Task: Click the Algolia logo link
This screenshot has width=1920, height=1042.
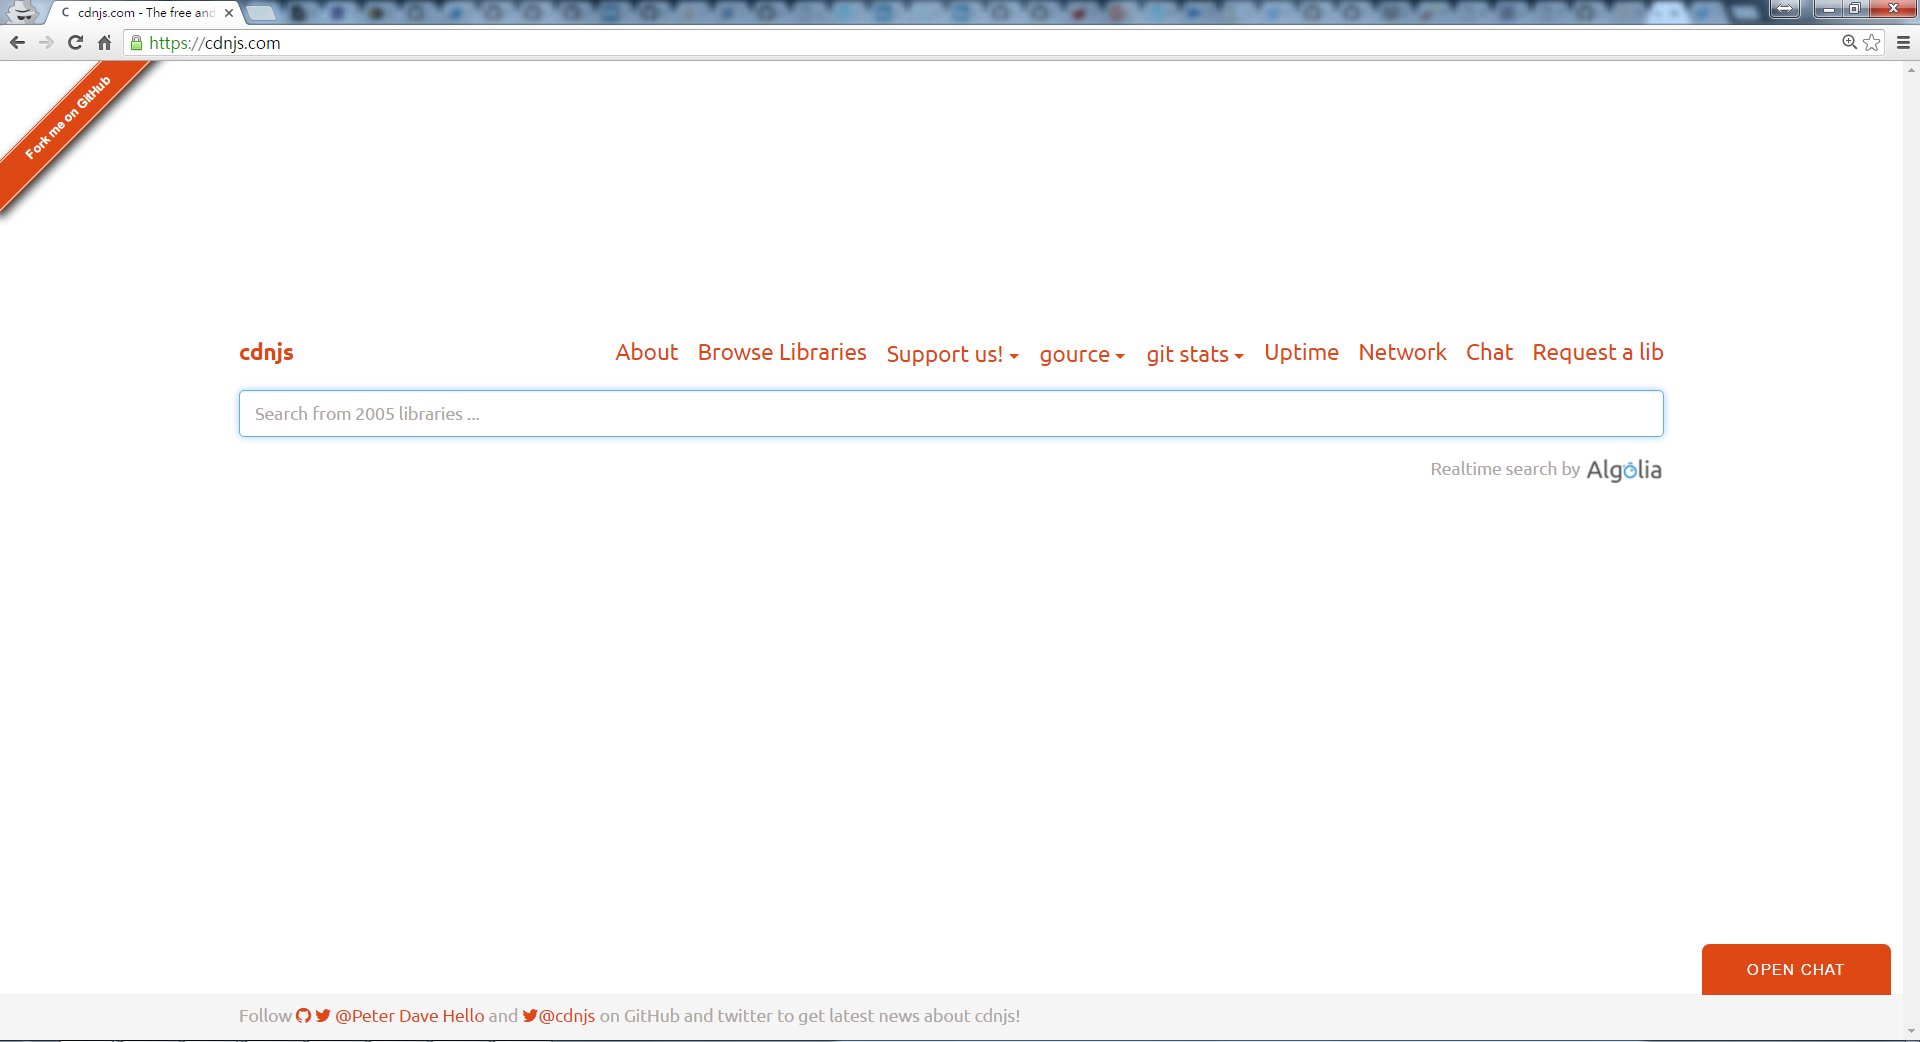Action: pyautogui.click(x=1624, y=470)
